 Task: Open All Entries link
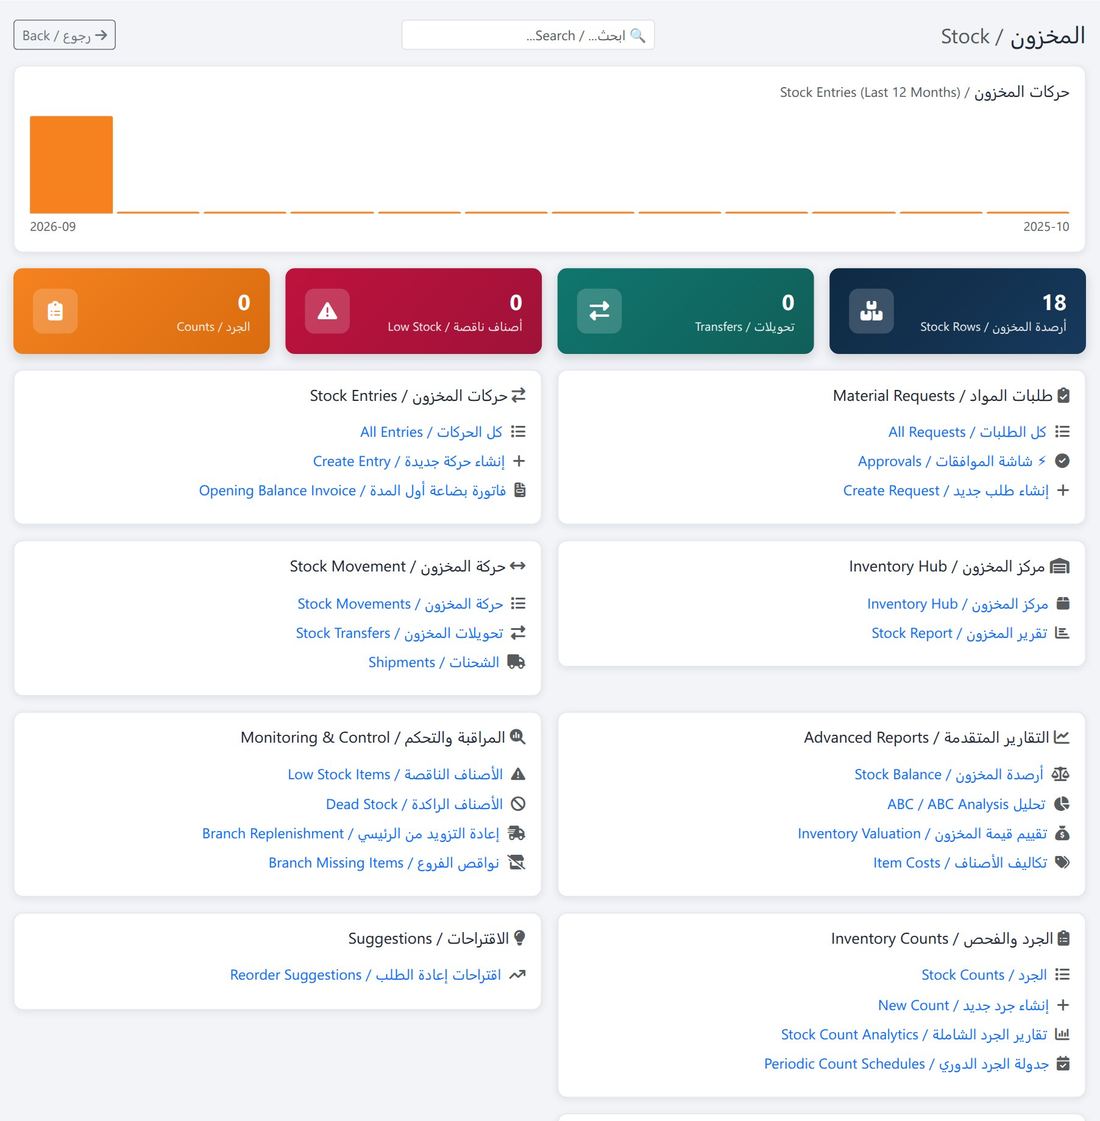pyautogui.click(x=431, y=432)
